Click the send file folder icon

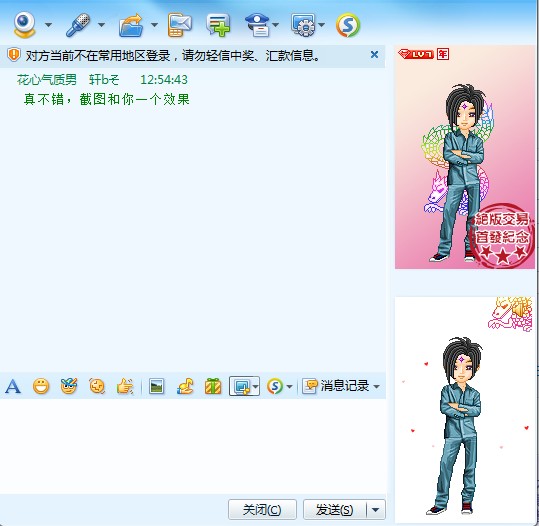pyautogui.click(x=131, y=25)
